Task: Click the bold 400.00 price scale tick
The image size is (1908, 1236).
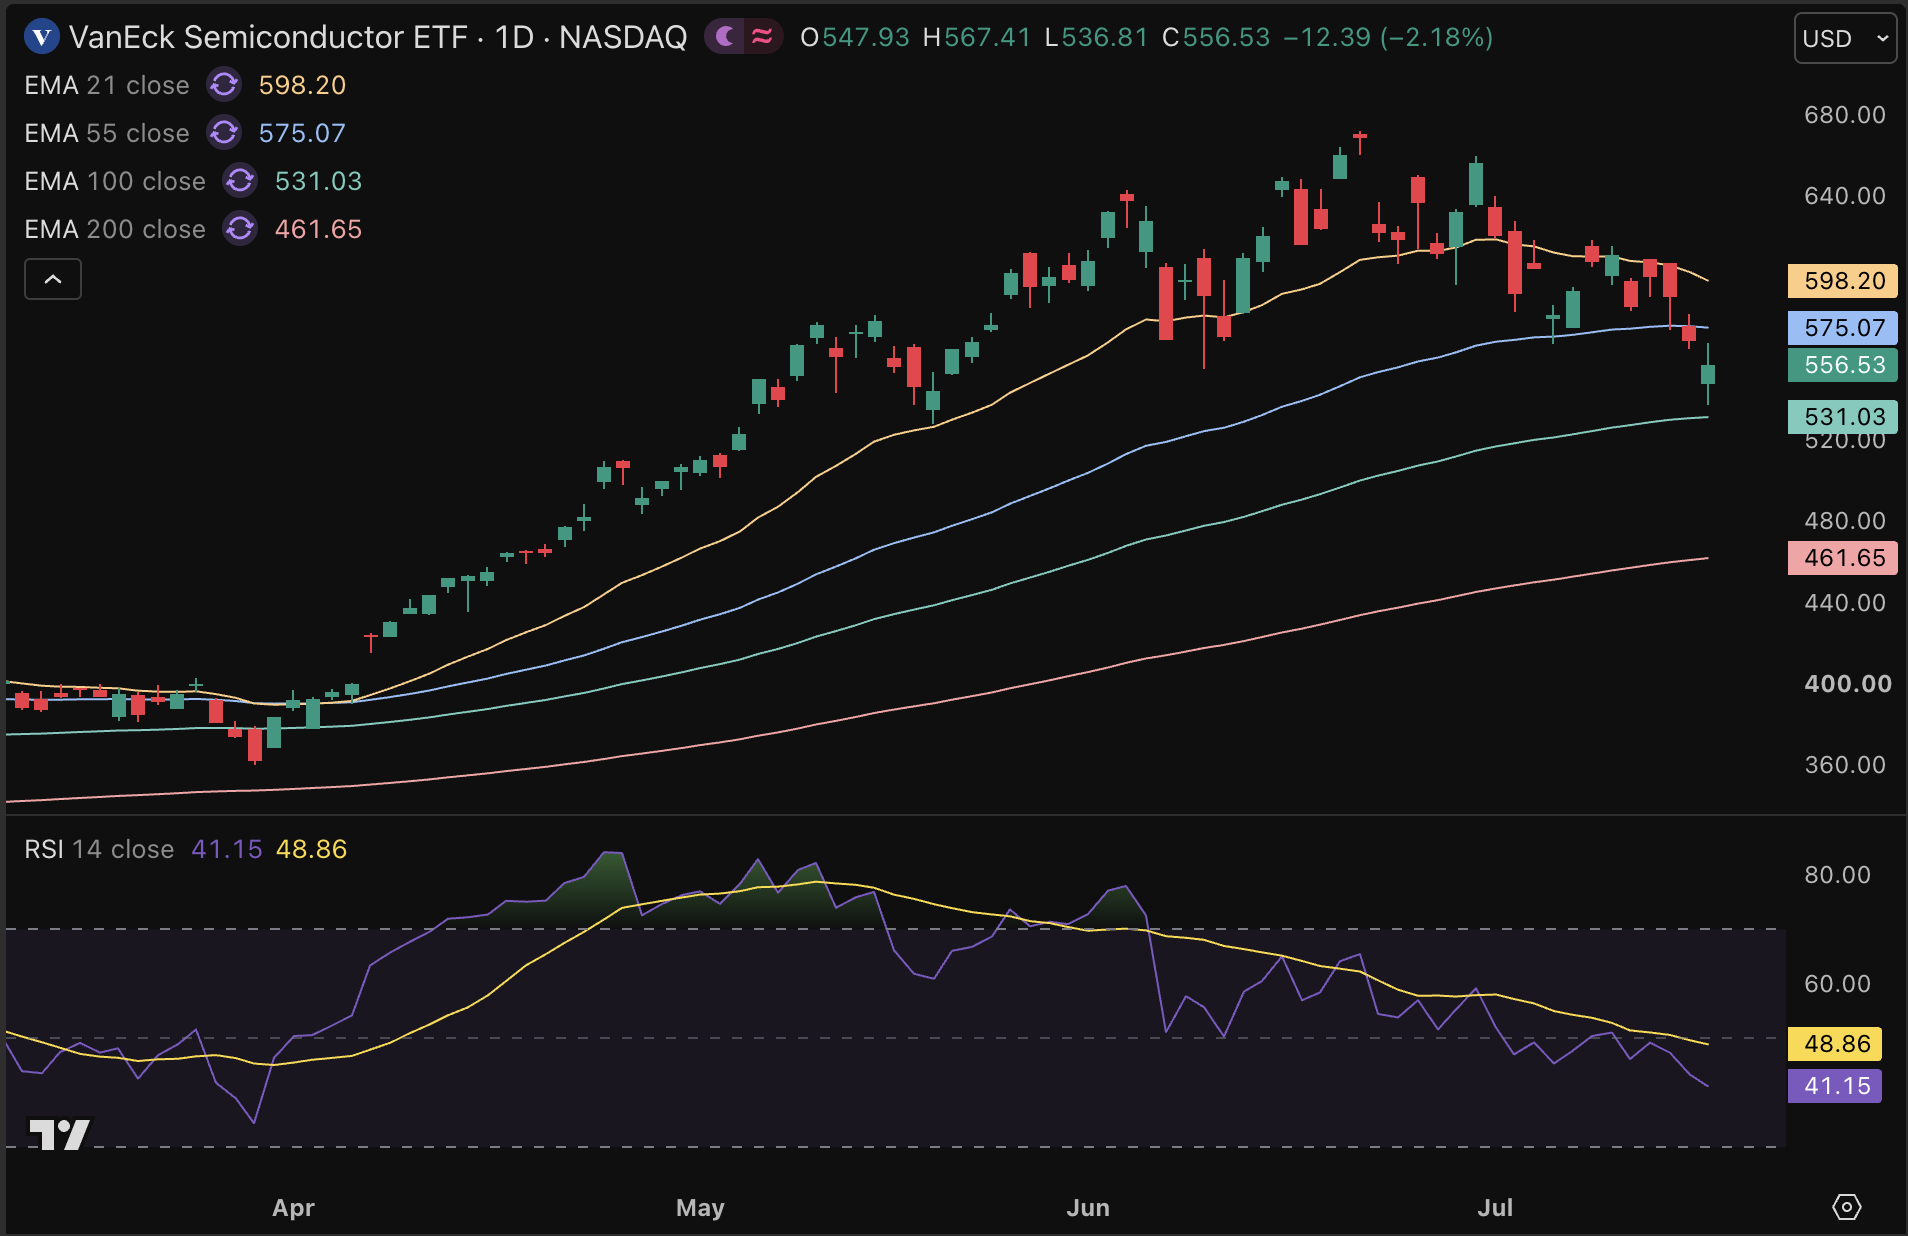Action: [1847, 684]
